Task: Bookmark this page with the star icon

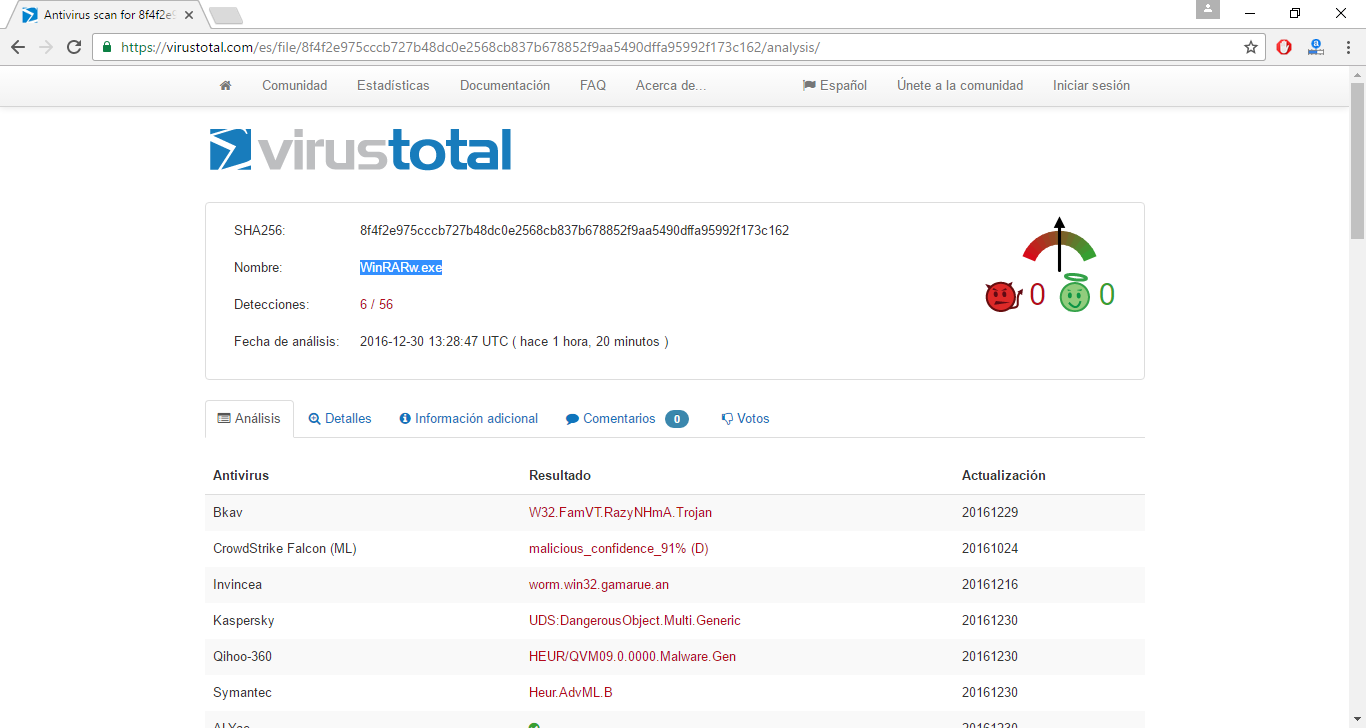Action: (x=1250, y=47)
